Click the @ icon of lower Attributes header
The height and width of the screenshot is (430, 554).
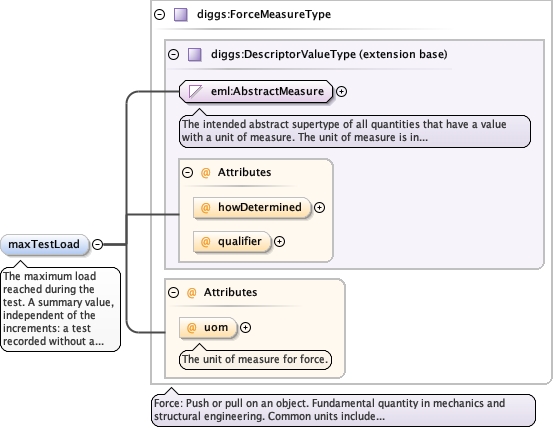pyautogui.click(x=191, y=293)
